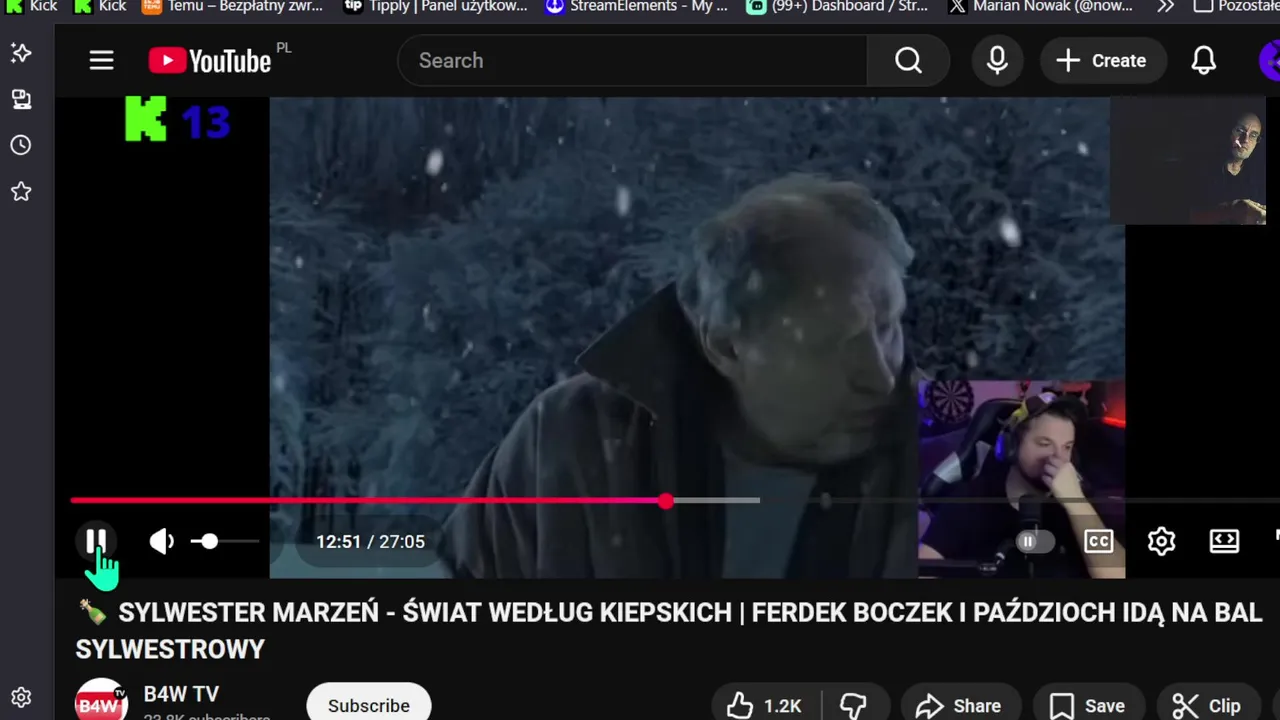
Task: Dislike the video with thumbs down
Action: click(x=853, y=705)
